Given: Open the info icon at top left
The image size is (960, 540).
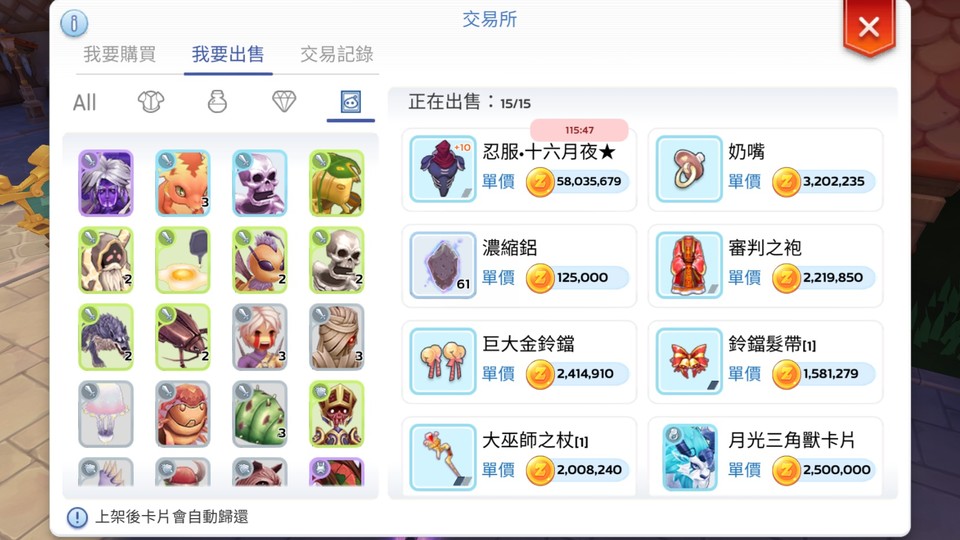Looking at the screenshot, I should pyautogui.click(x=74, y=23).
